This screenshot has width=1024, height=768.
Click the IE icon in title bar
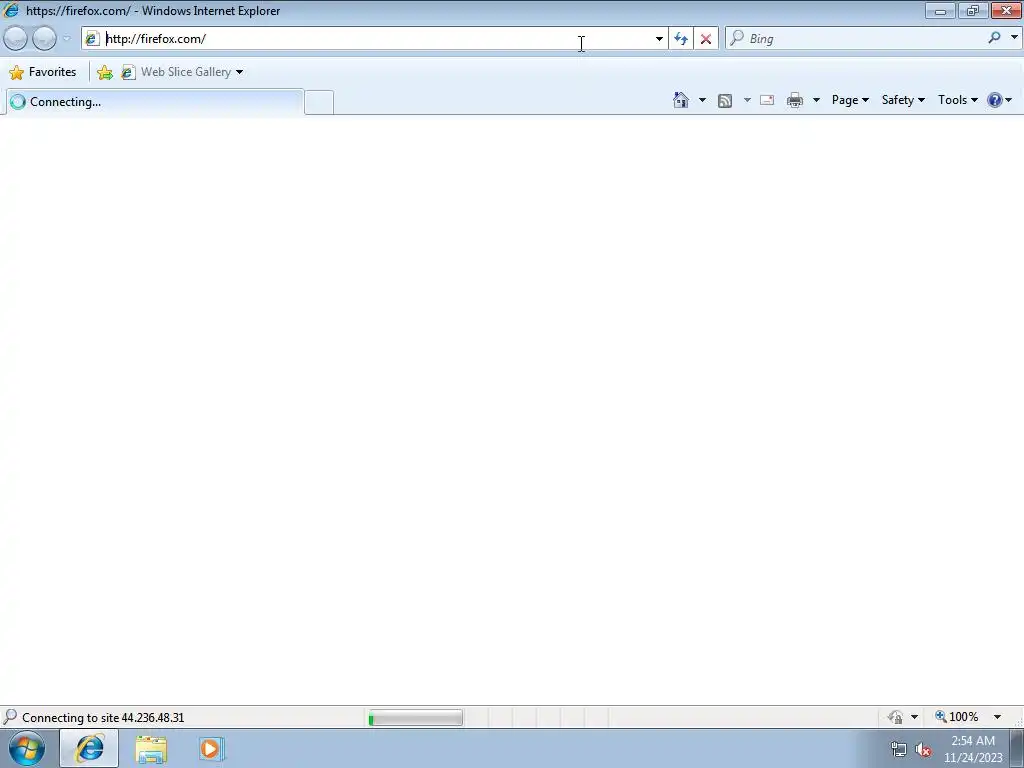(x=11, y=10)
